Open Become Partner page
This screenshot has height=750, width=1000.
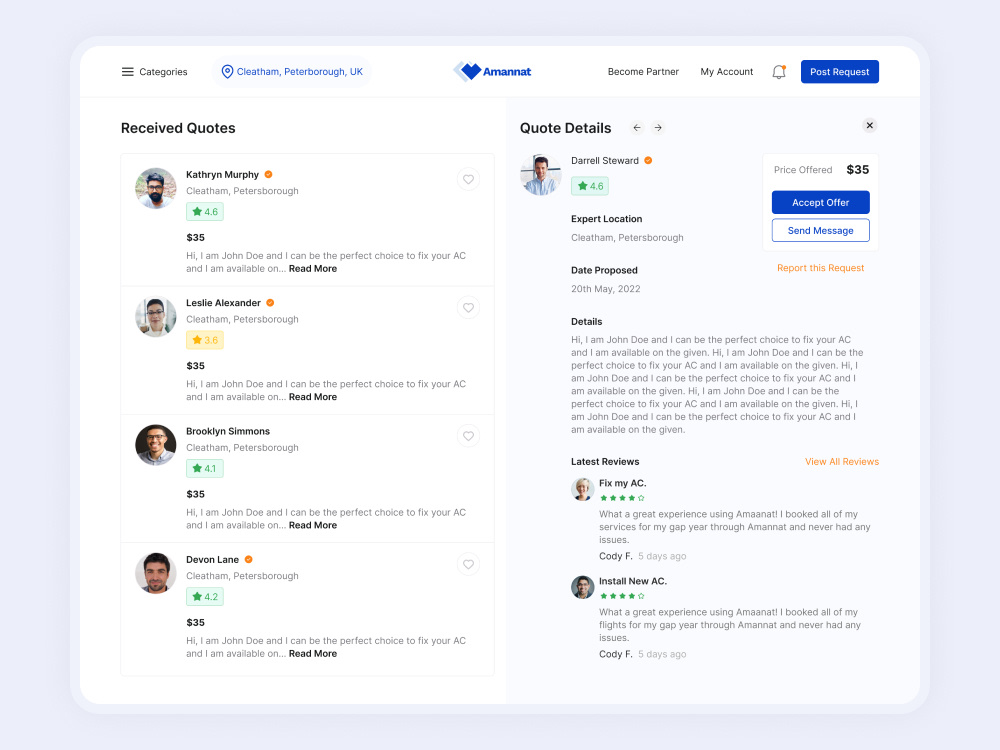point(643,71)
